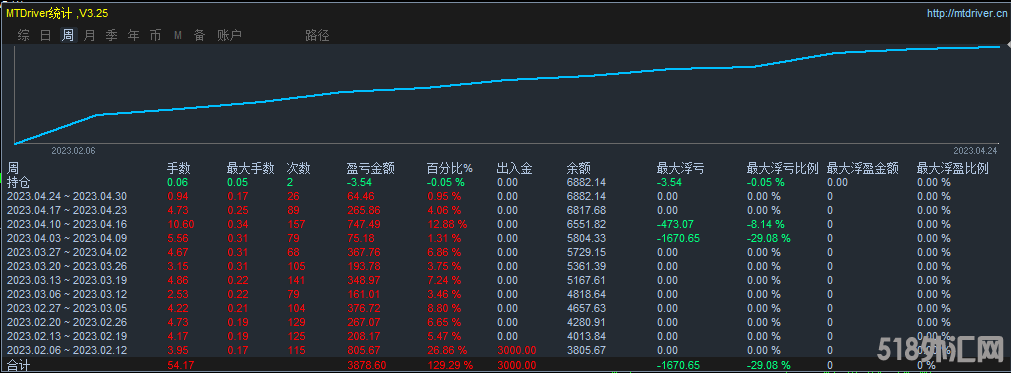1011x373 pixels.
Task: Click the 持仓 profit value -3.54
Action: point(358,182)
